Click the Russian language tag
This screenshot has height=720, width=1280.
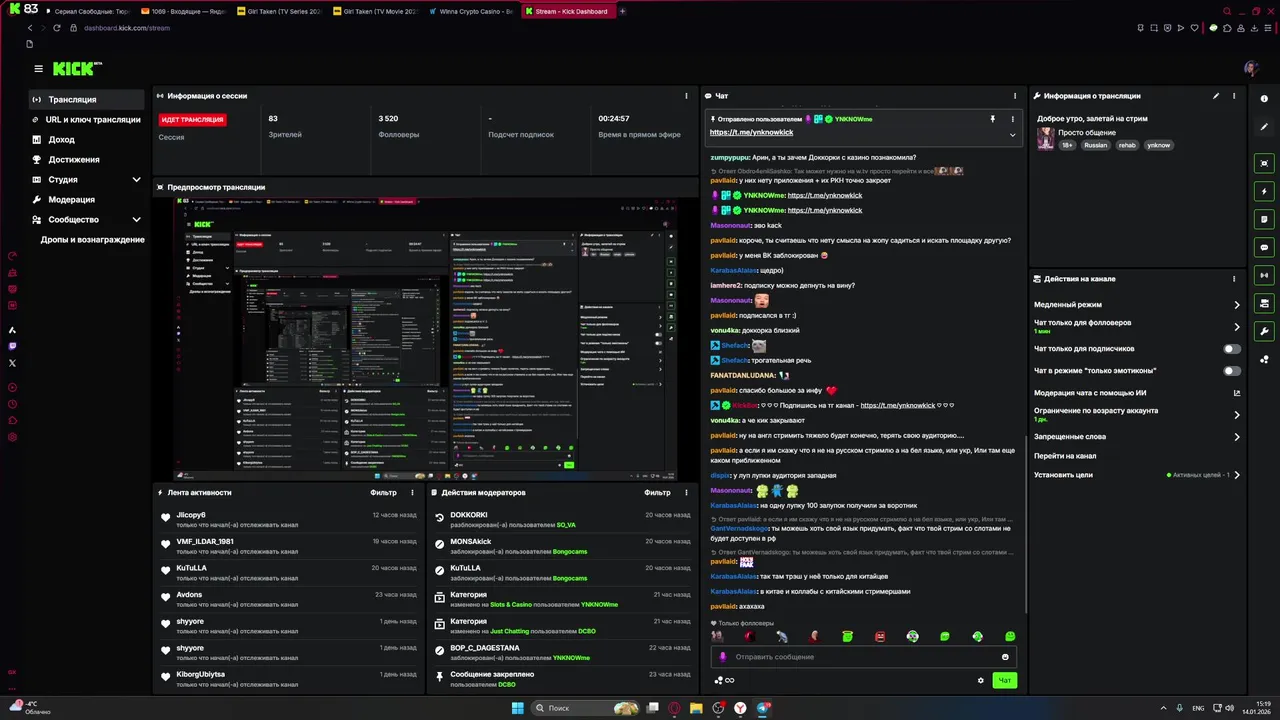pyautogui.click(x=1096, y=145)
